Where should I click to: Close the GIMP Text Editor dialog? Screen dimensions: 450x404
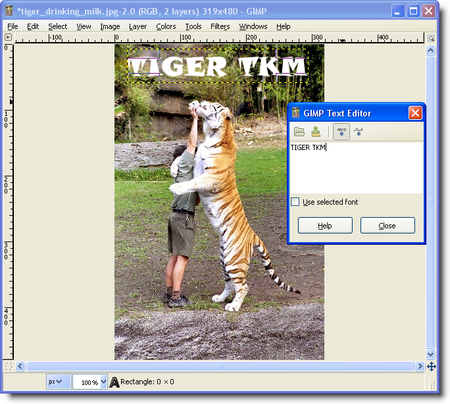(x=415, y=113)
